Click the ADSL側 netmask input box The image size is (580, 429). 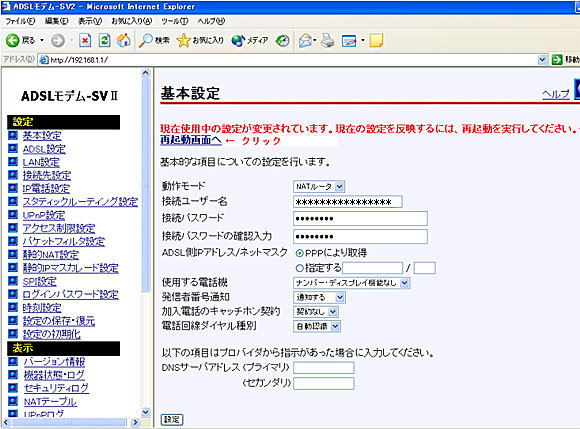(425, 268)
